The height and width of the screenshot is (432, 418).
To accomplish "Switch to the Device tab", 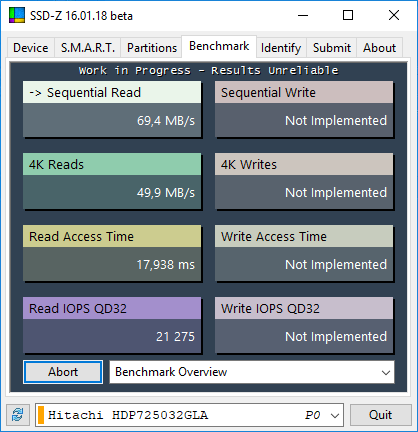I will 31,48.
